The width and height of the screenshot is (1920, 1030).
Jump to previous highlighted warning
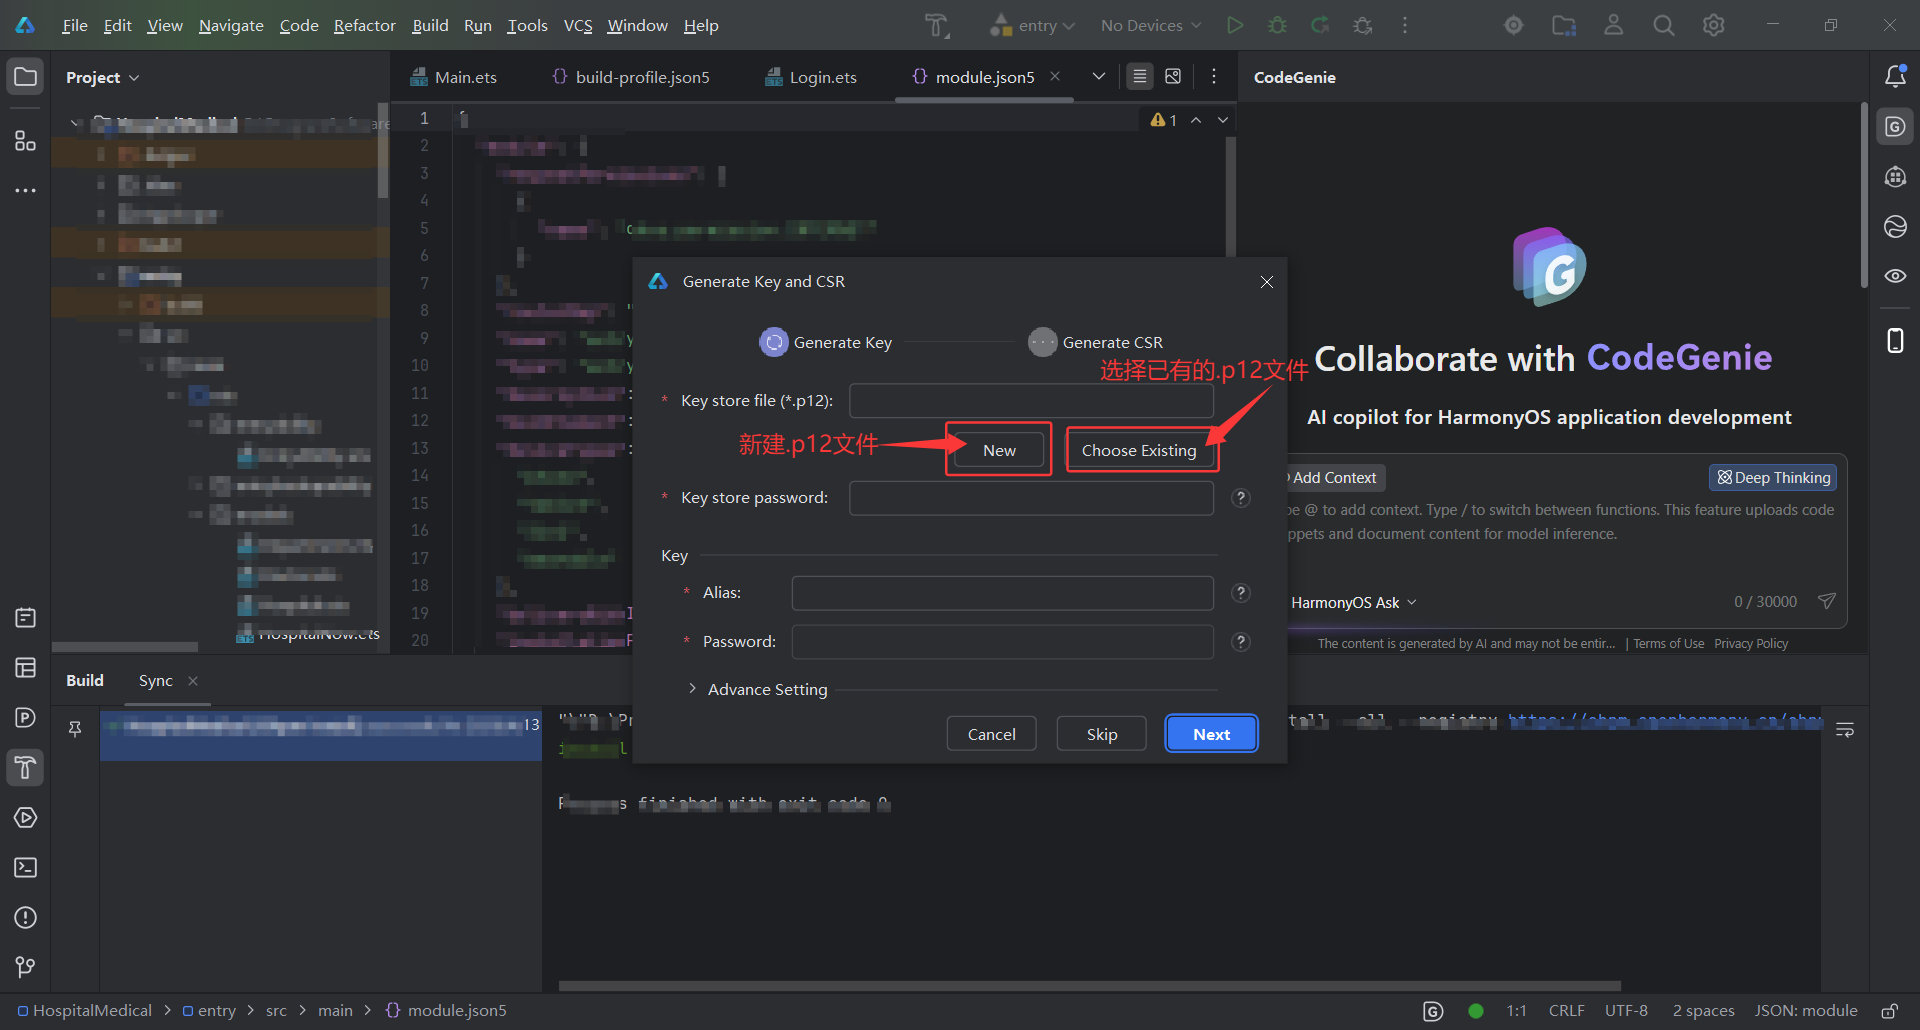tap(1196, 120)
